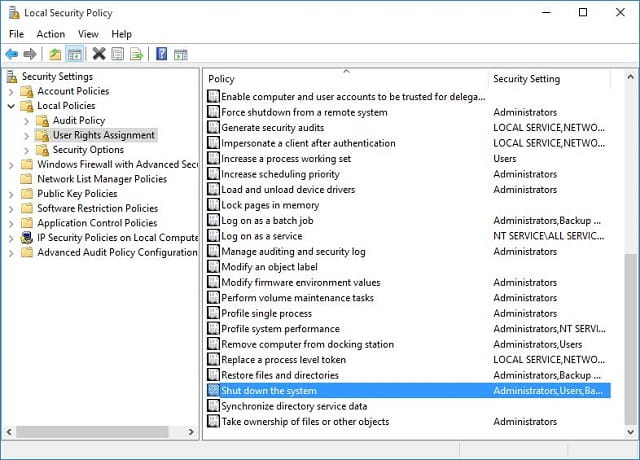Viewport: 640px width, 460px height.
Task: Click the policy icon beside Shut down the system
Action: 213,391
